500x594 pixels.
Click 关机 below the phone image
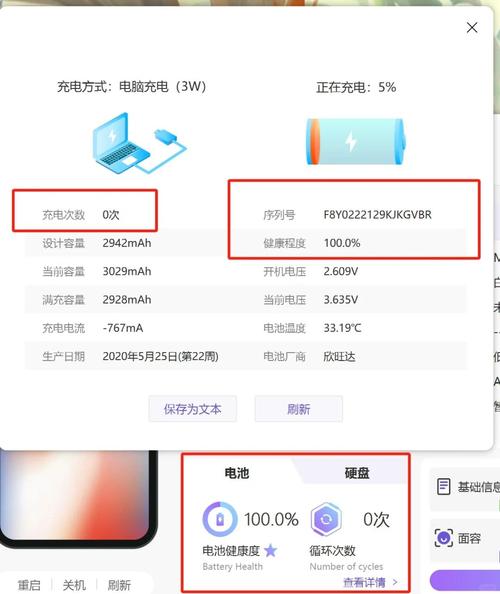(74, 585)
